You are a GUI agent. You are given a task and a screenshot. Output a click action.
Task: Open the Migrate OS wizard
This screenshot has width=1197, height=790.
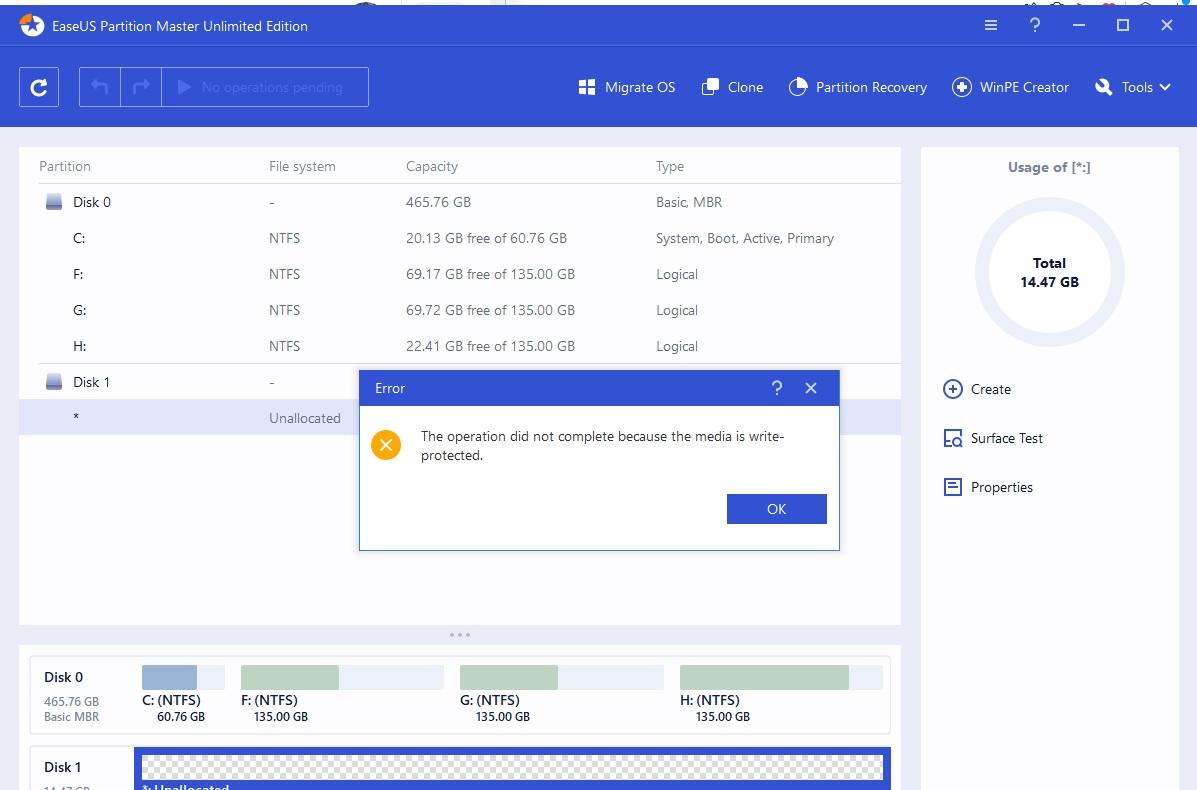(x=627, y=87)
